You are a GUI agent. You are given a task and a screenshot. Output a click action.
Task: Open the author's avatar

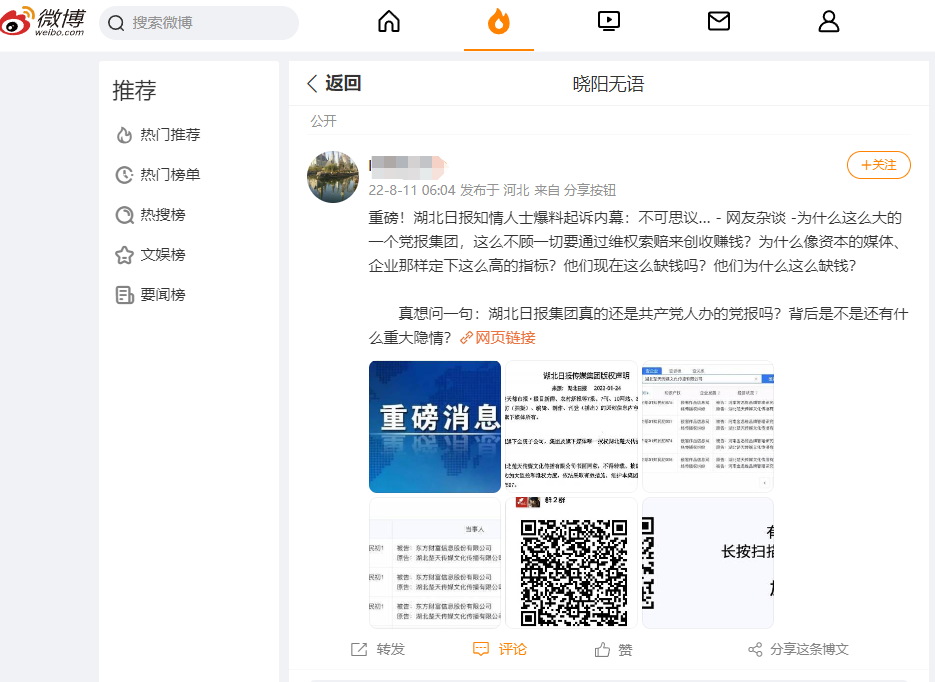333,176
